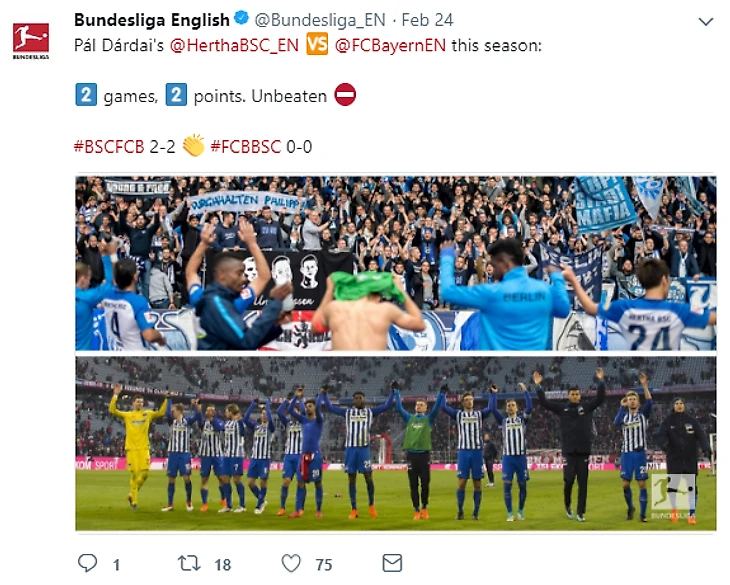Open the bottom photo of players lined up

(x=396, y=444)
